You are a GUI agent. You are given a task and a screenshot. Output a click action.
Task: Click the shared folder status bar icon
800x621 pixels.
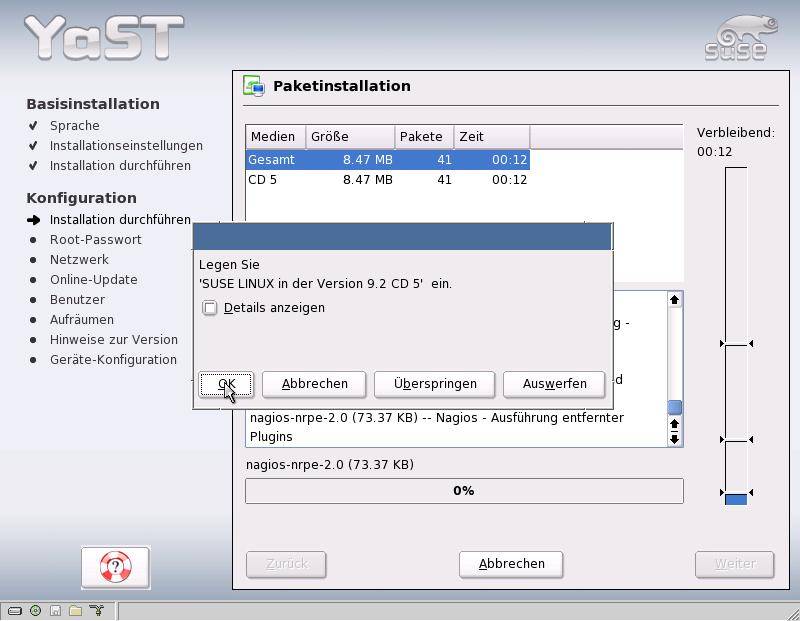point(76,610)
